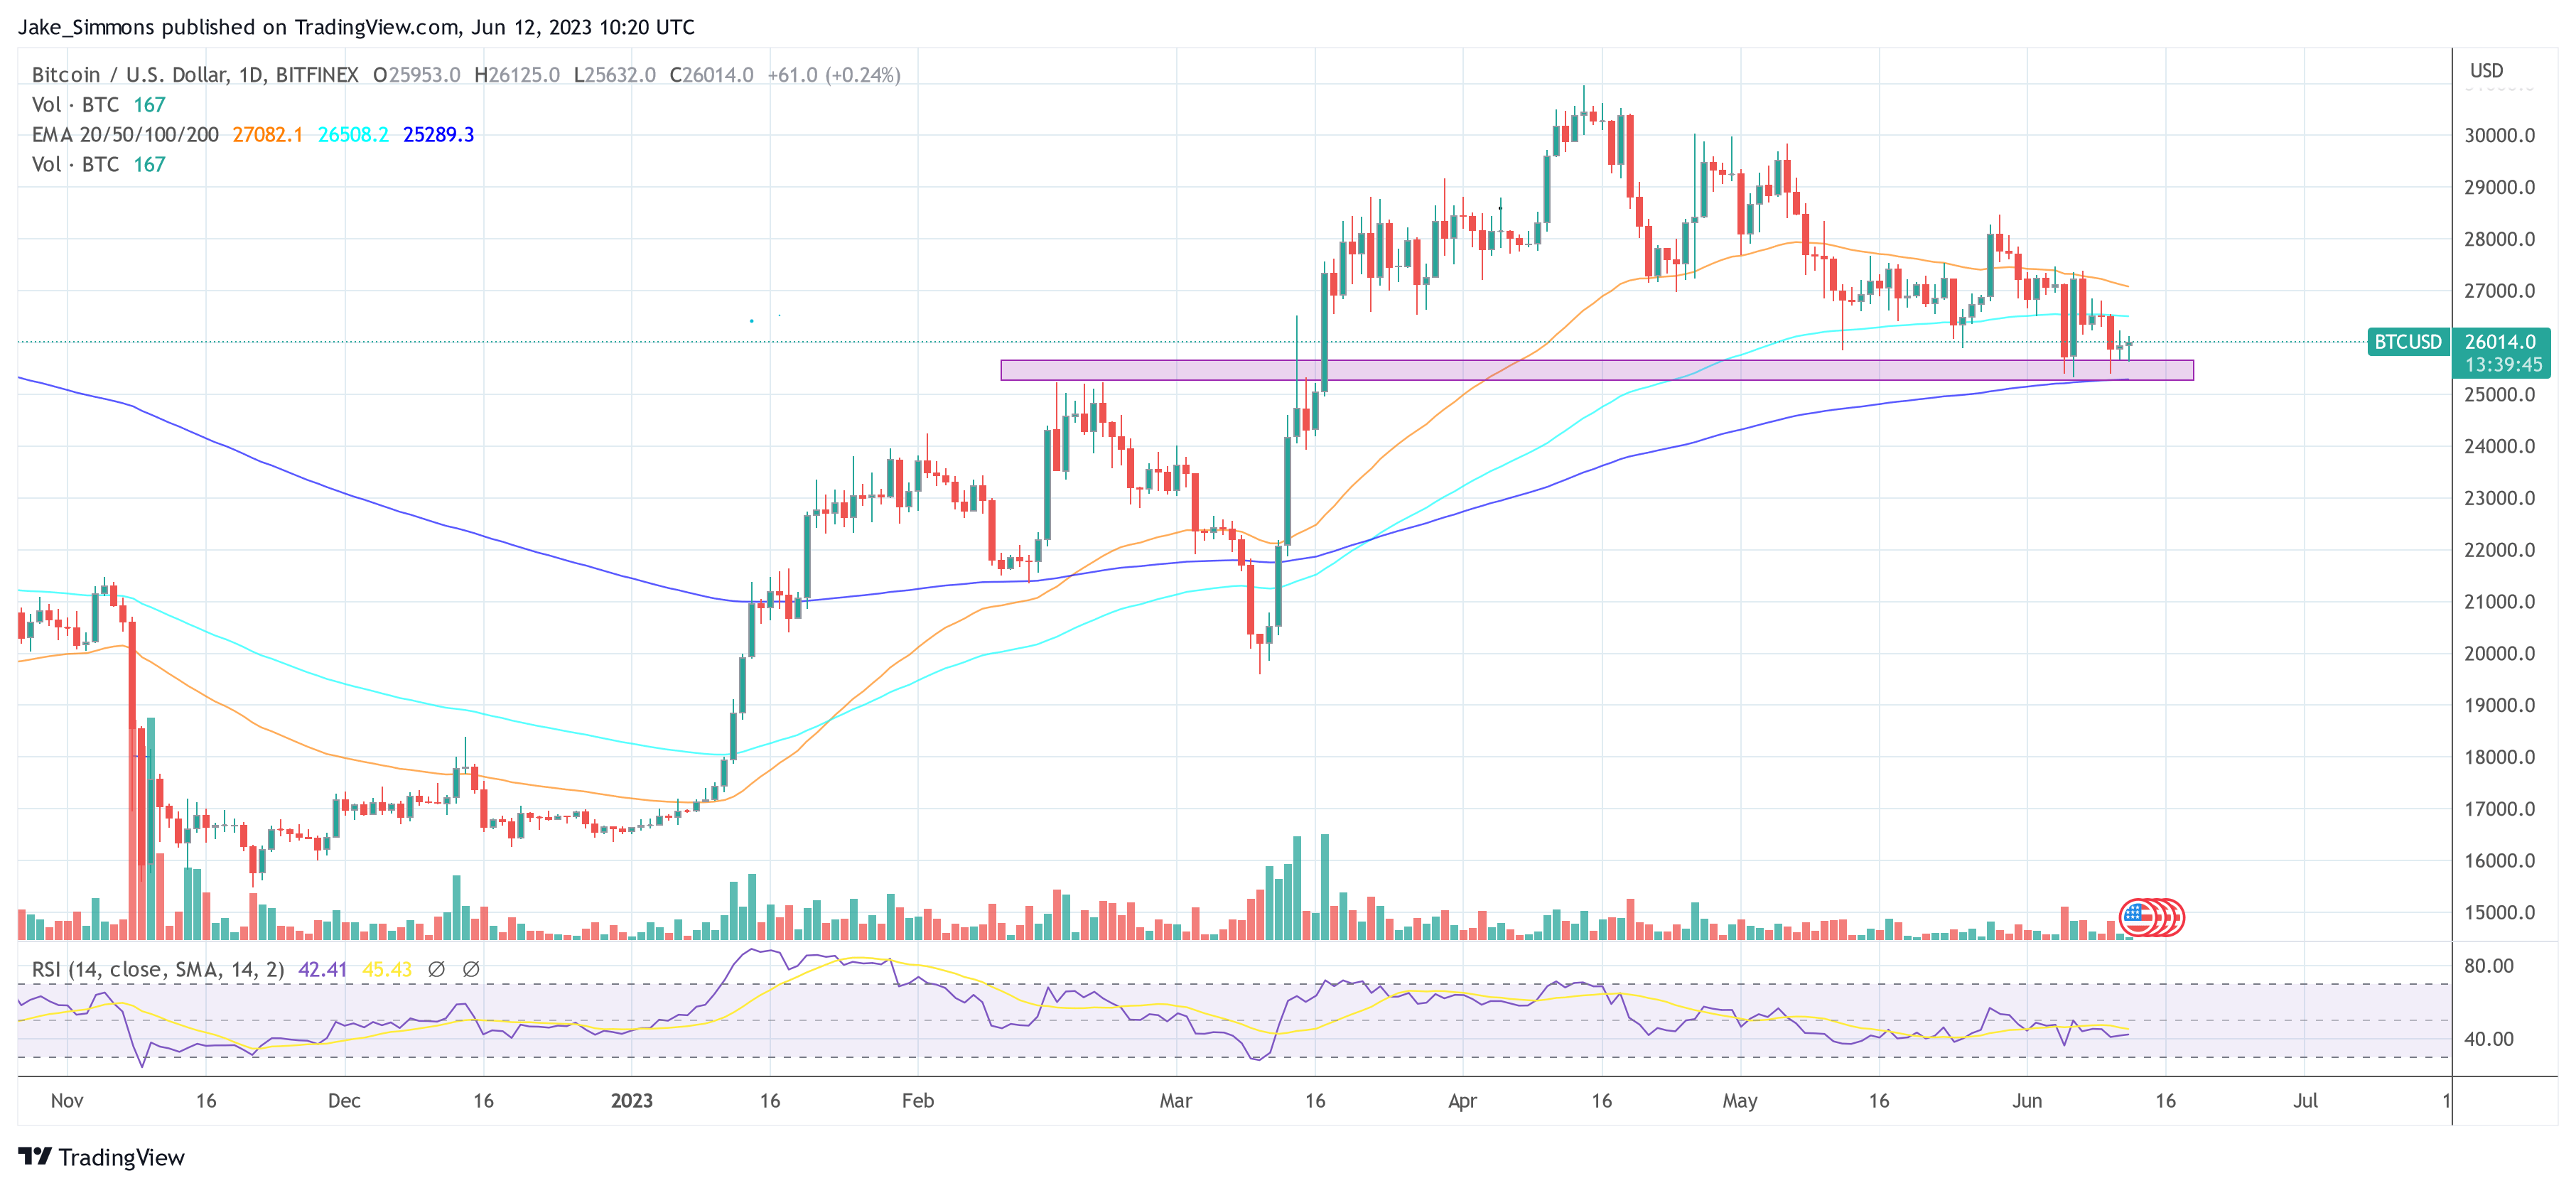Screen dimensions: 2576x1188
Task: Select the Vol · BTC legend above EMA row
Action: click(x=98, y=105)
